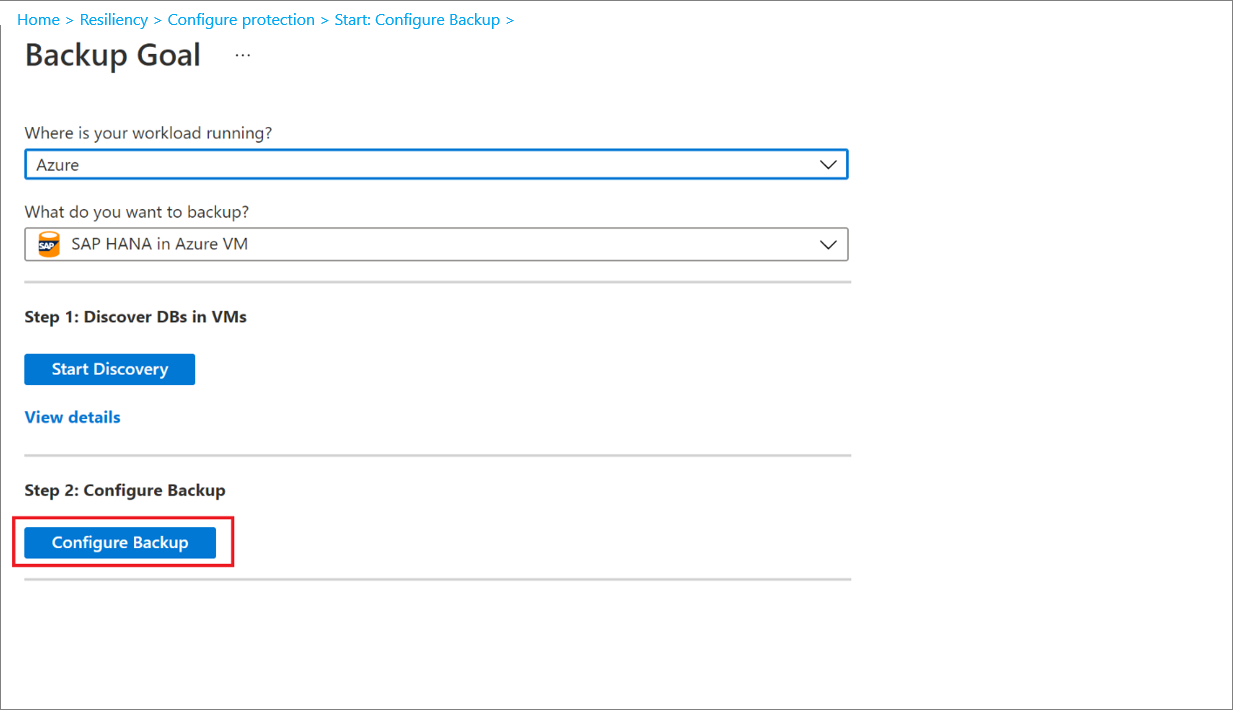
Task: Open the "Where is your workload running?" dropdown
Action: pyautogui.click(x=436, y=163)
